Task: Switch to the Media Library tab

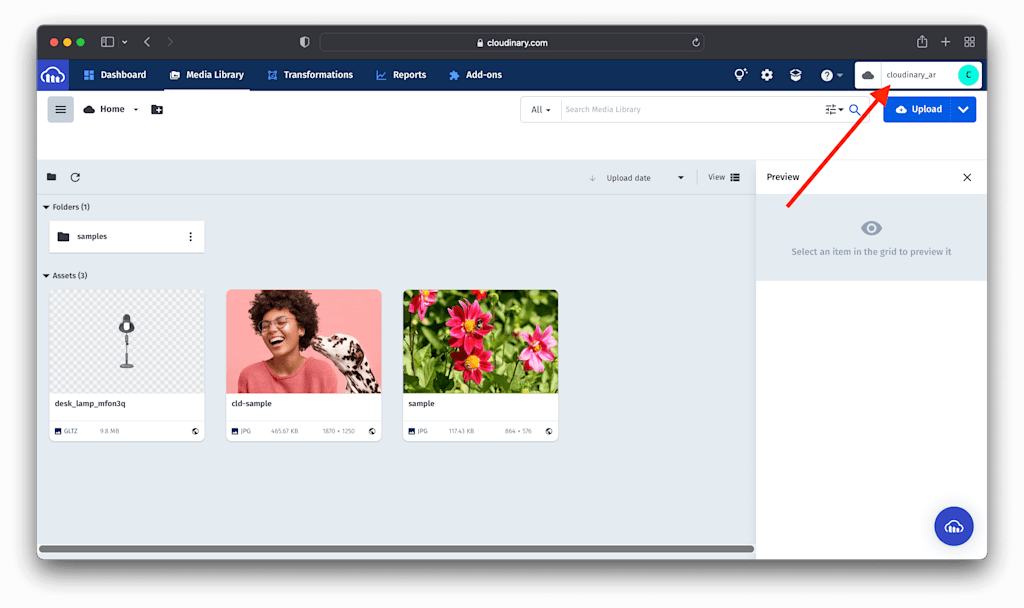Action: coord(206,75)
